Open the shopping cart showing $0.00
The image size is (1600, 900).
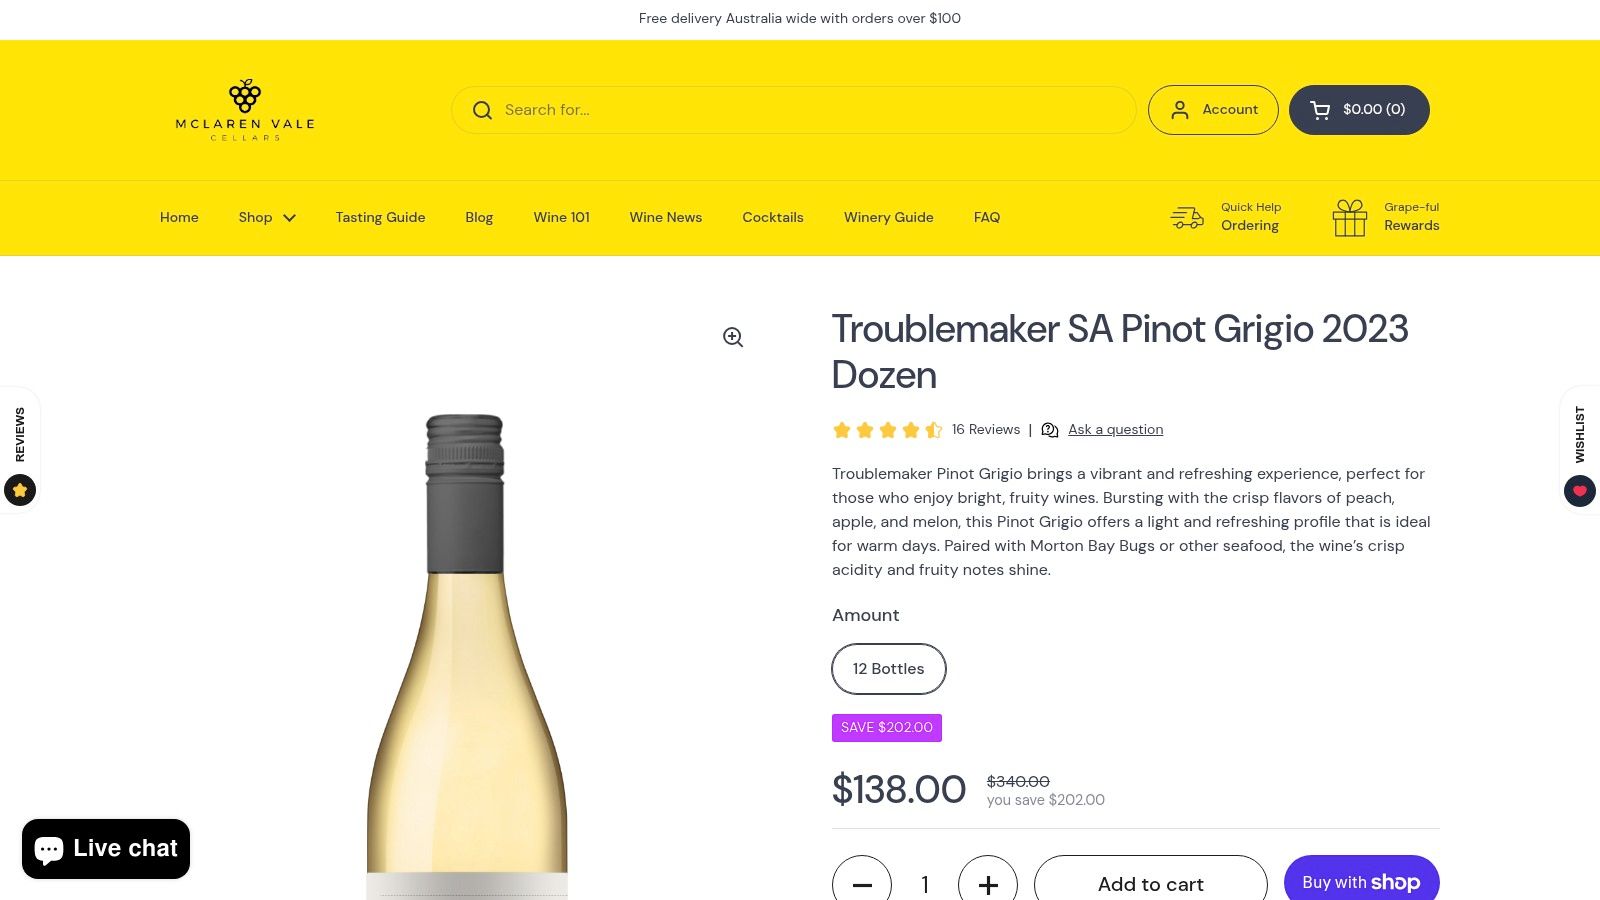click(x=1359, y=110)
